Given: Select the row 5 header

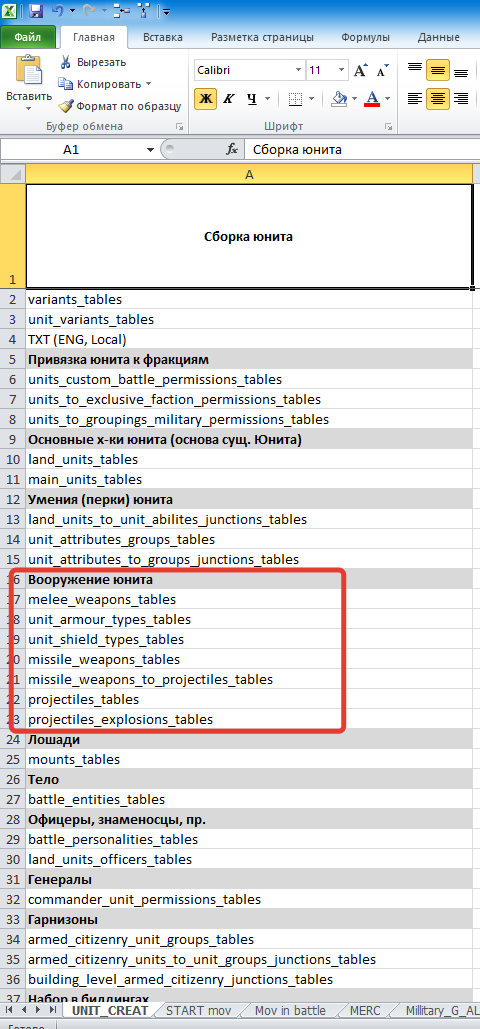Looking at the screenshot, I should pyautogui.click(x=12, y=360).
